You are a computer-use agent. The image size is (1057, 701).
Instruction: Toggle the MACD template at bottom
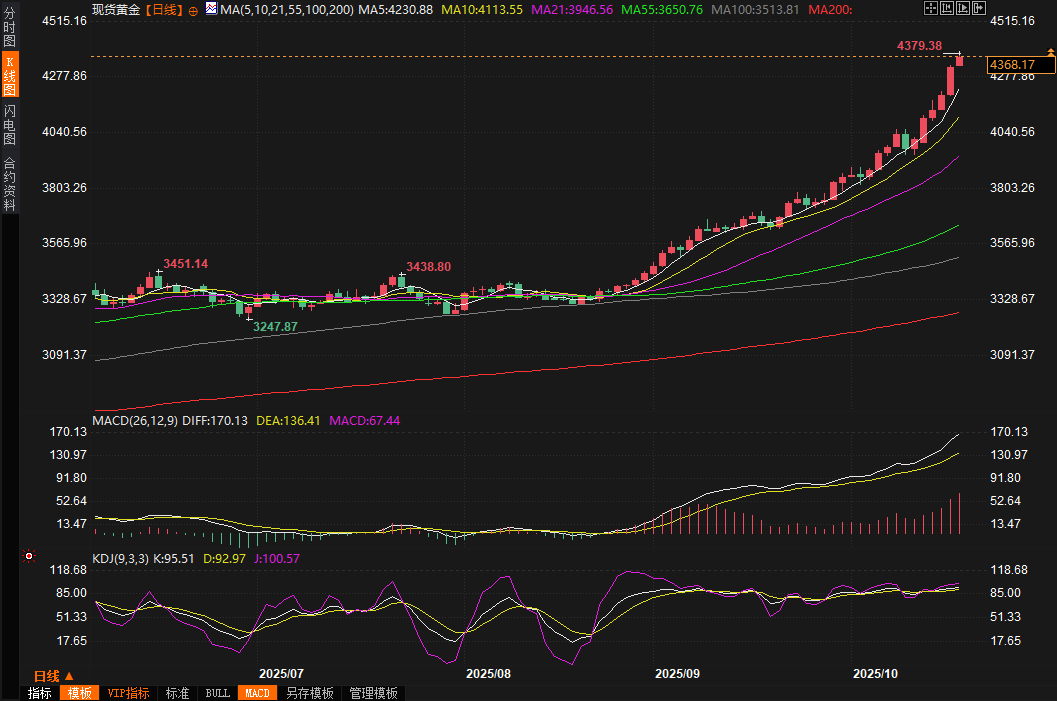click(257, 693)
